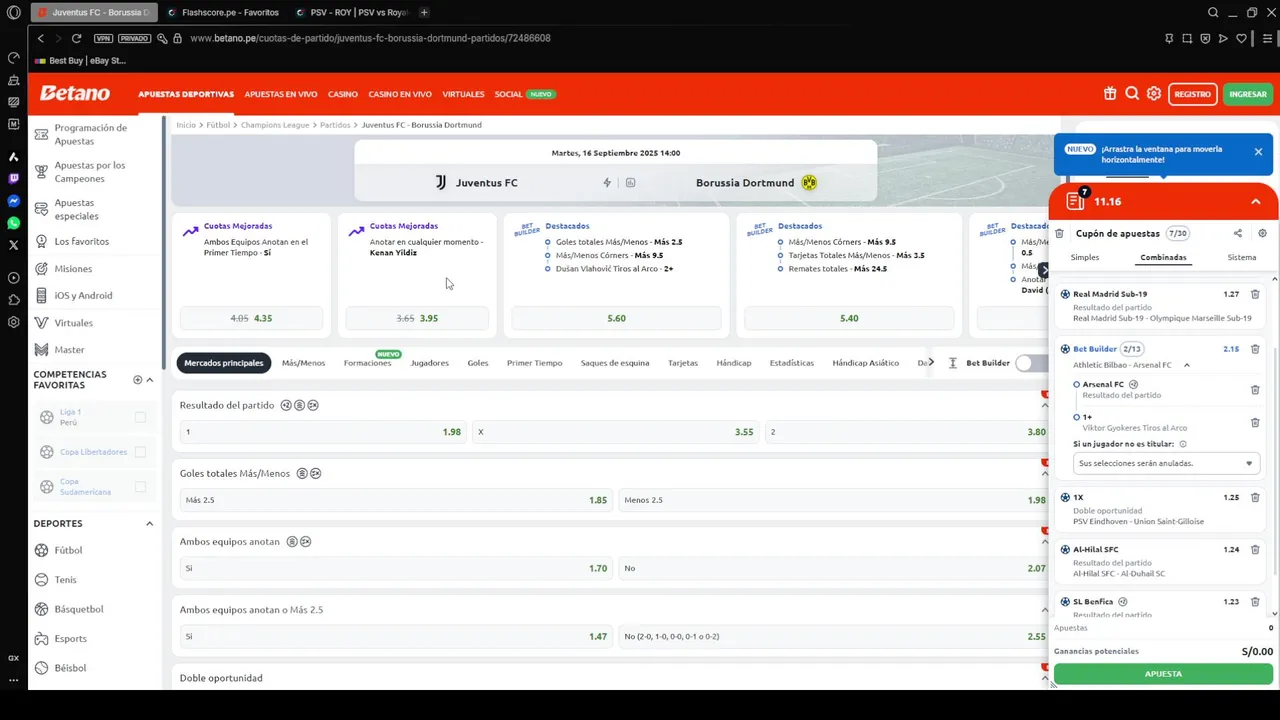Open bet coupon settings gear
1280x720 pixels.
(1262, 233)
